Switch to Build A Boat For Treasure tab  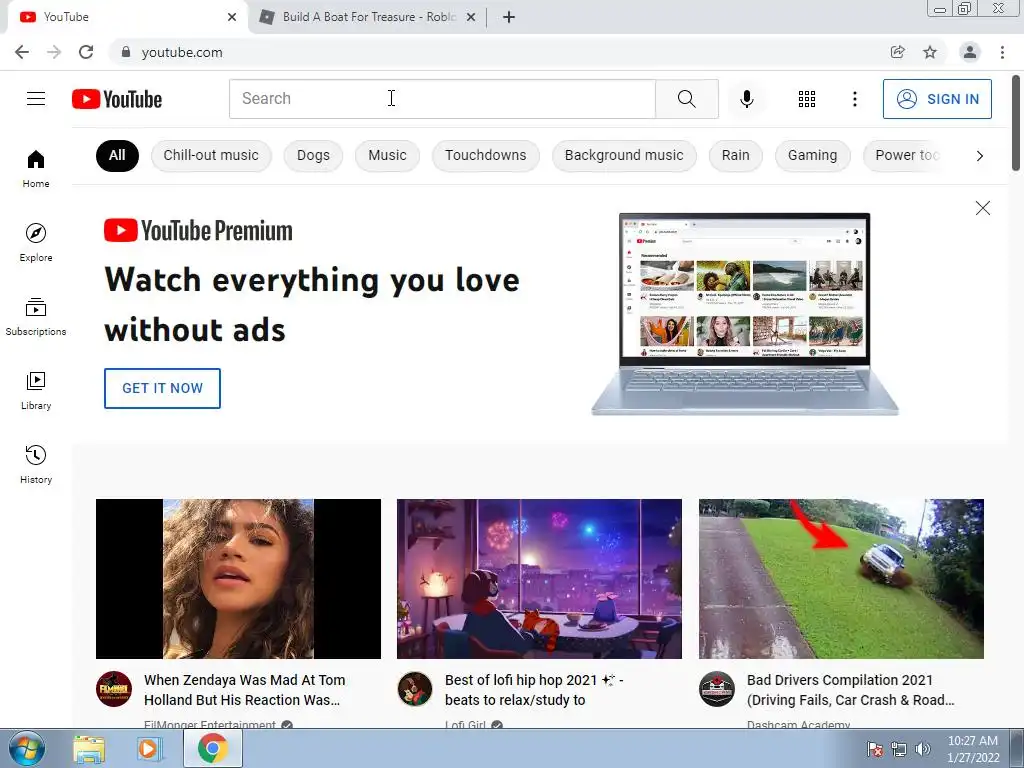click(367, 17)
